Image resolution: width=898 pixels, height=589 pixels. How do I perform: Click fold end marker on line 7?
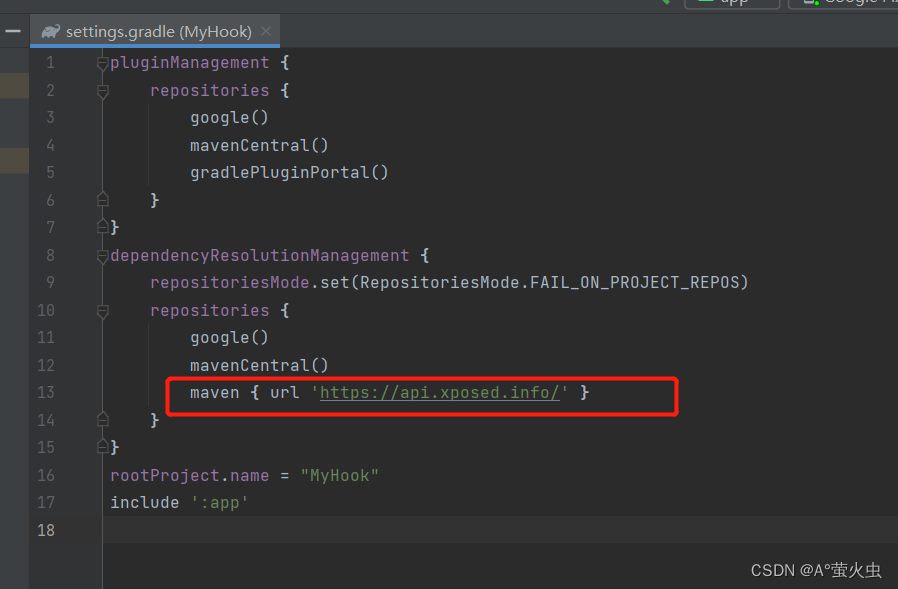tap(103, 226)
